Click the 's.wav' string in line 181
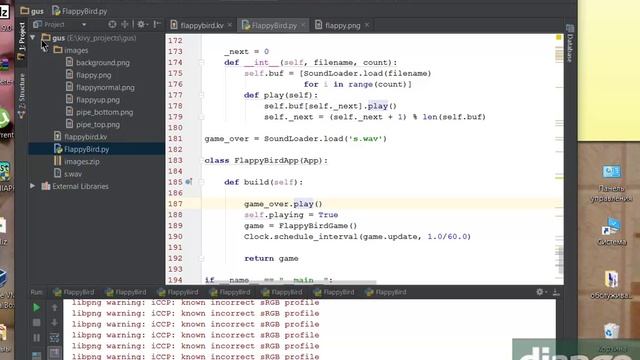 pos(365,139)
